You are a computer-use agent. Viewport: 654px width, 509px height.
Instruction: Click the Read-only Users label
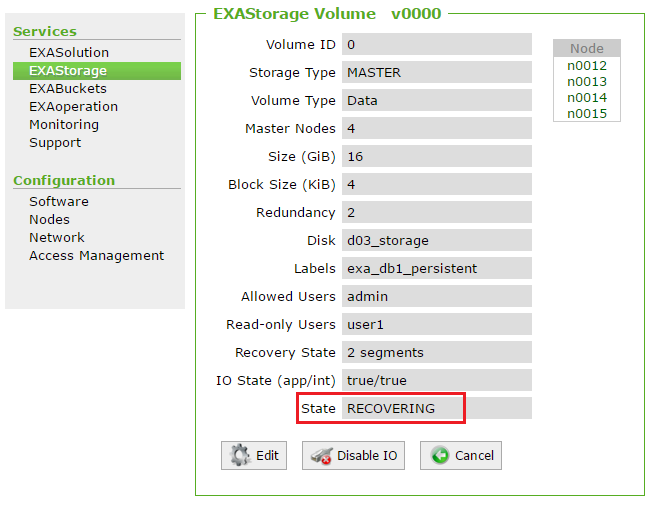[x=281, y=325]
